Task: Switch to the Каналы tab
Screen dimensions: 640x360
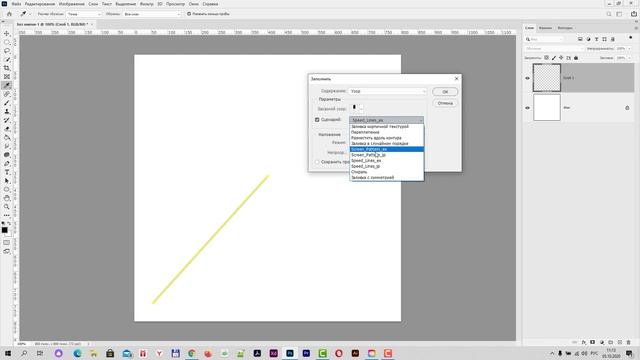Action: (545, 28)
